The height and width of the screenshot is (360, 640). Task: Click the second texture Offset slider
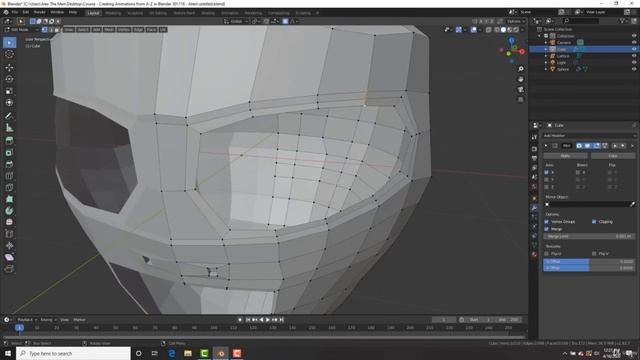(x=589, y=268)
